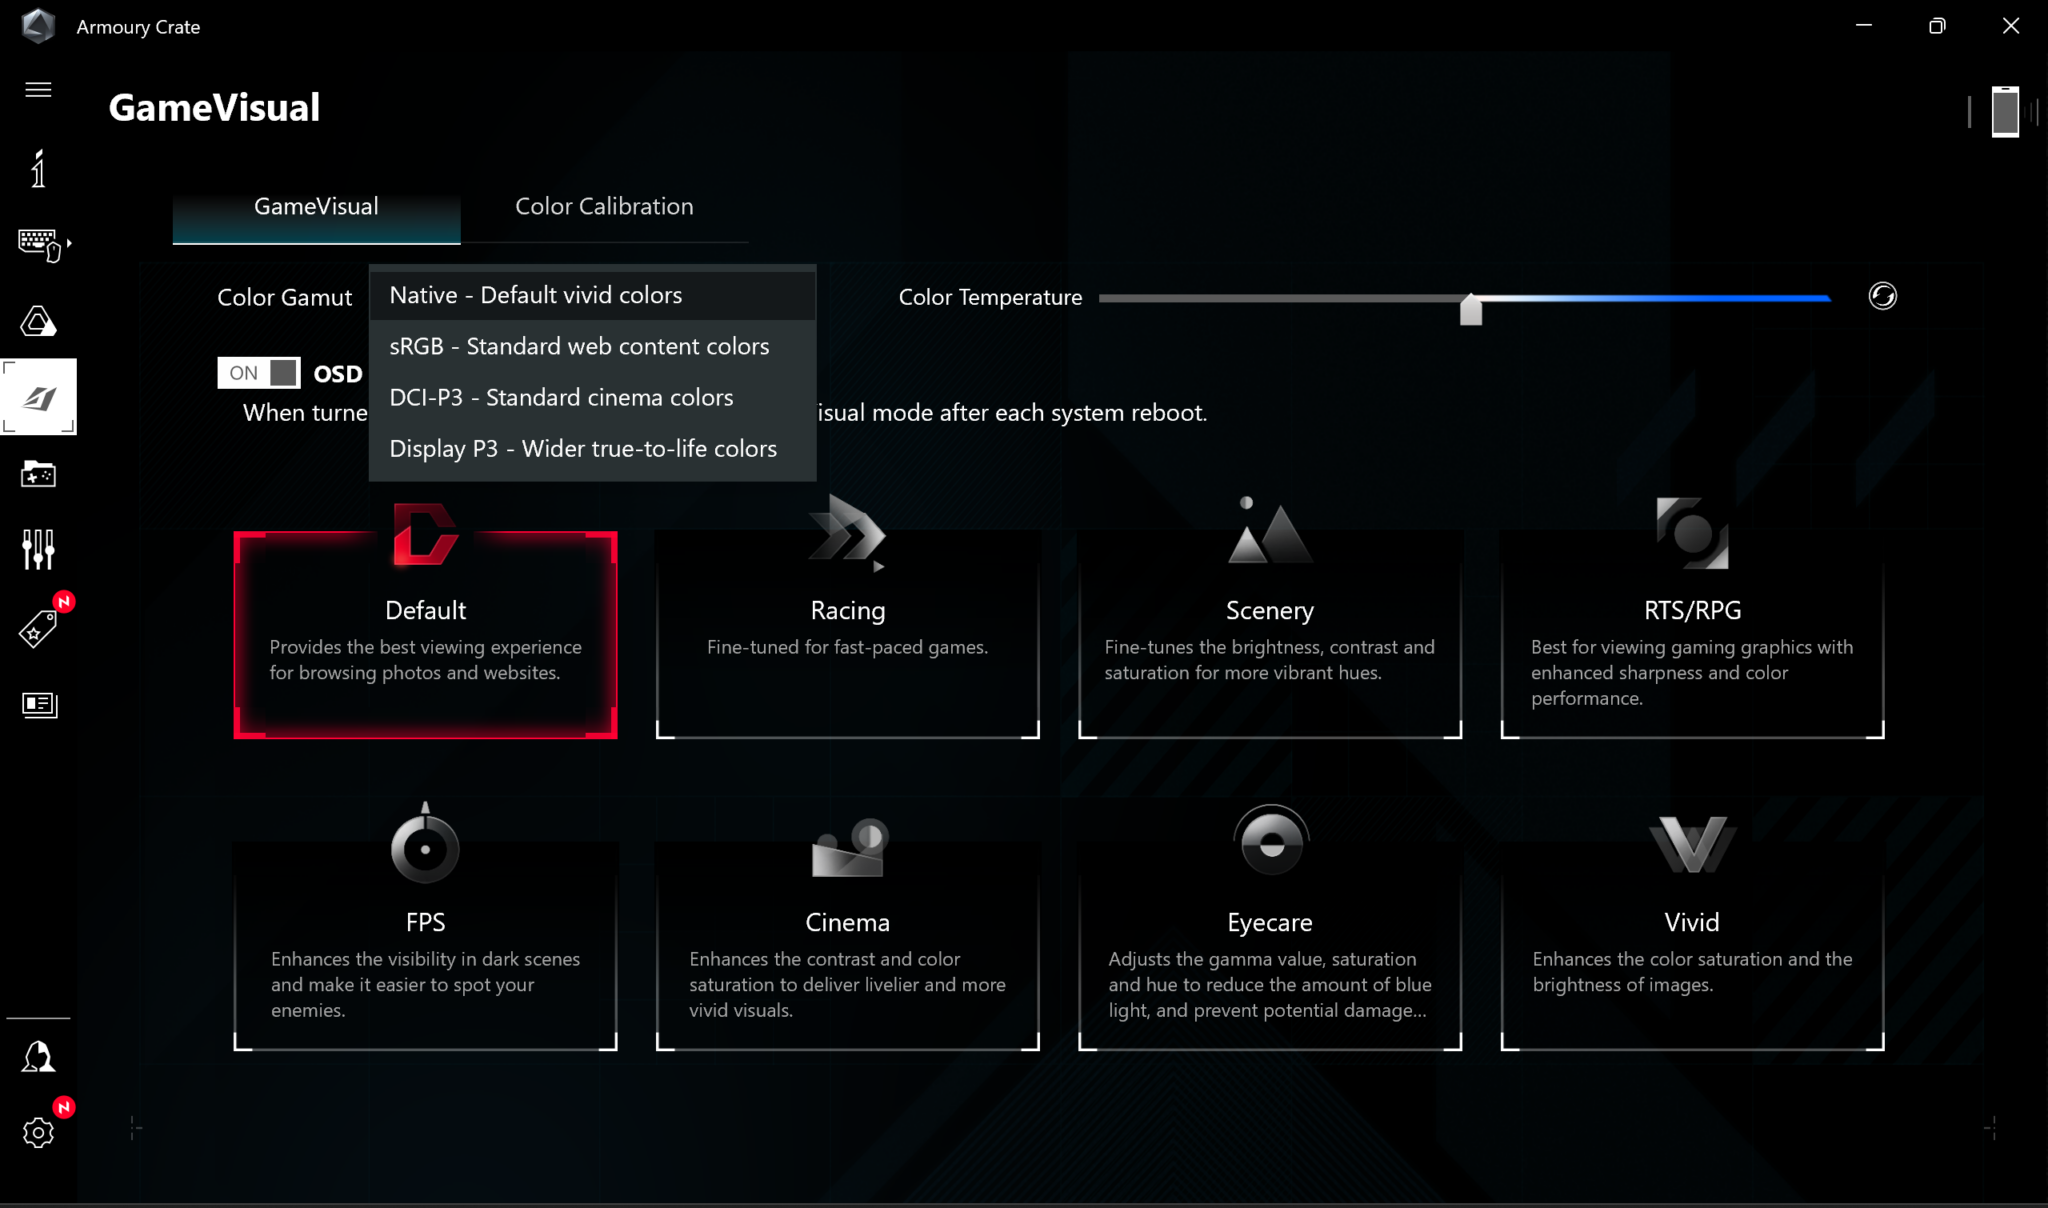The height and width of the screenshot is (1208, 2048).
Task: Open the news feed icon in sidebar
Action: (38, 705)
